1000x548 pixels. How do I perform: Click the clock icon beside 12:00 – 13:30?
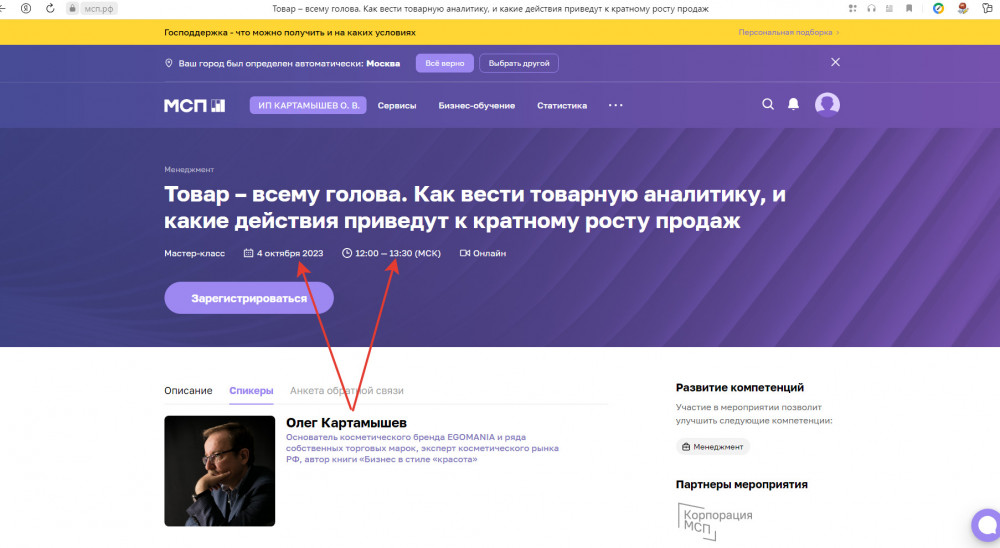347,253
